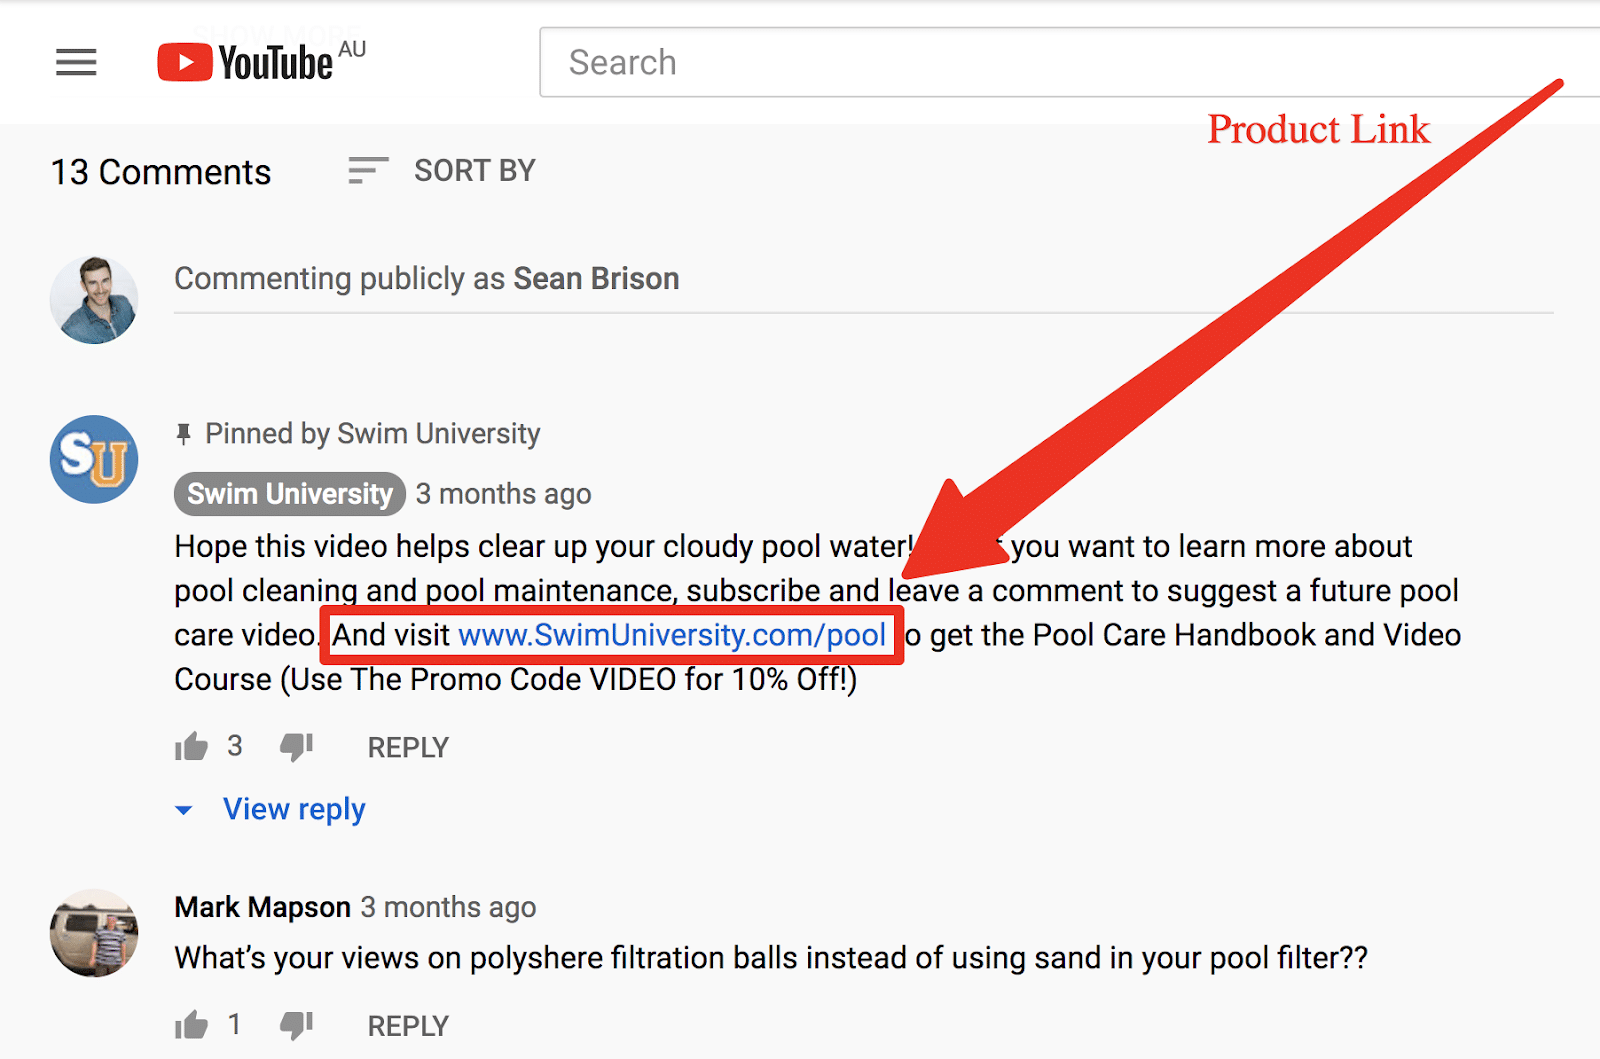Like the Swim University pinned comment
The height and width of the screenshot is (1059, 1600).
[191, 746]
